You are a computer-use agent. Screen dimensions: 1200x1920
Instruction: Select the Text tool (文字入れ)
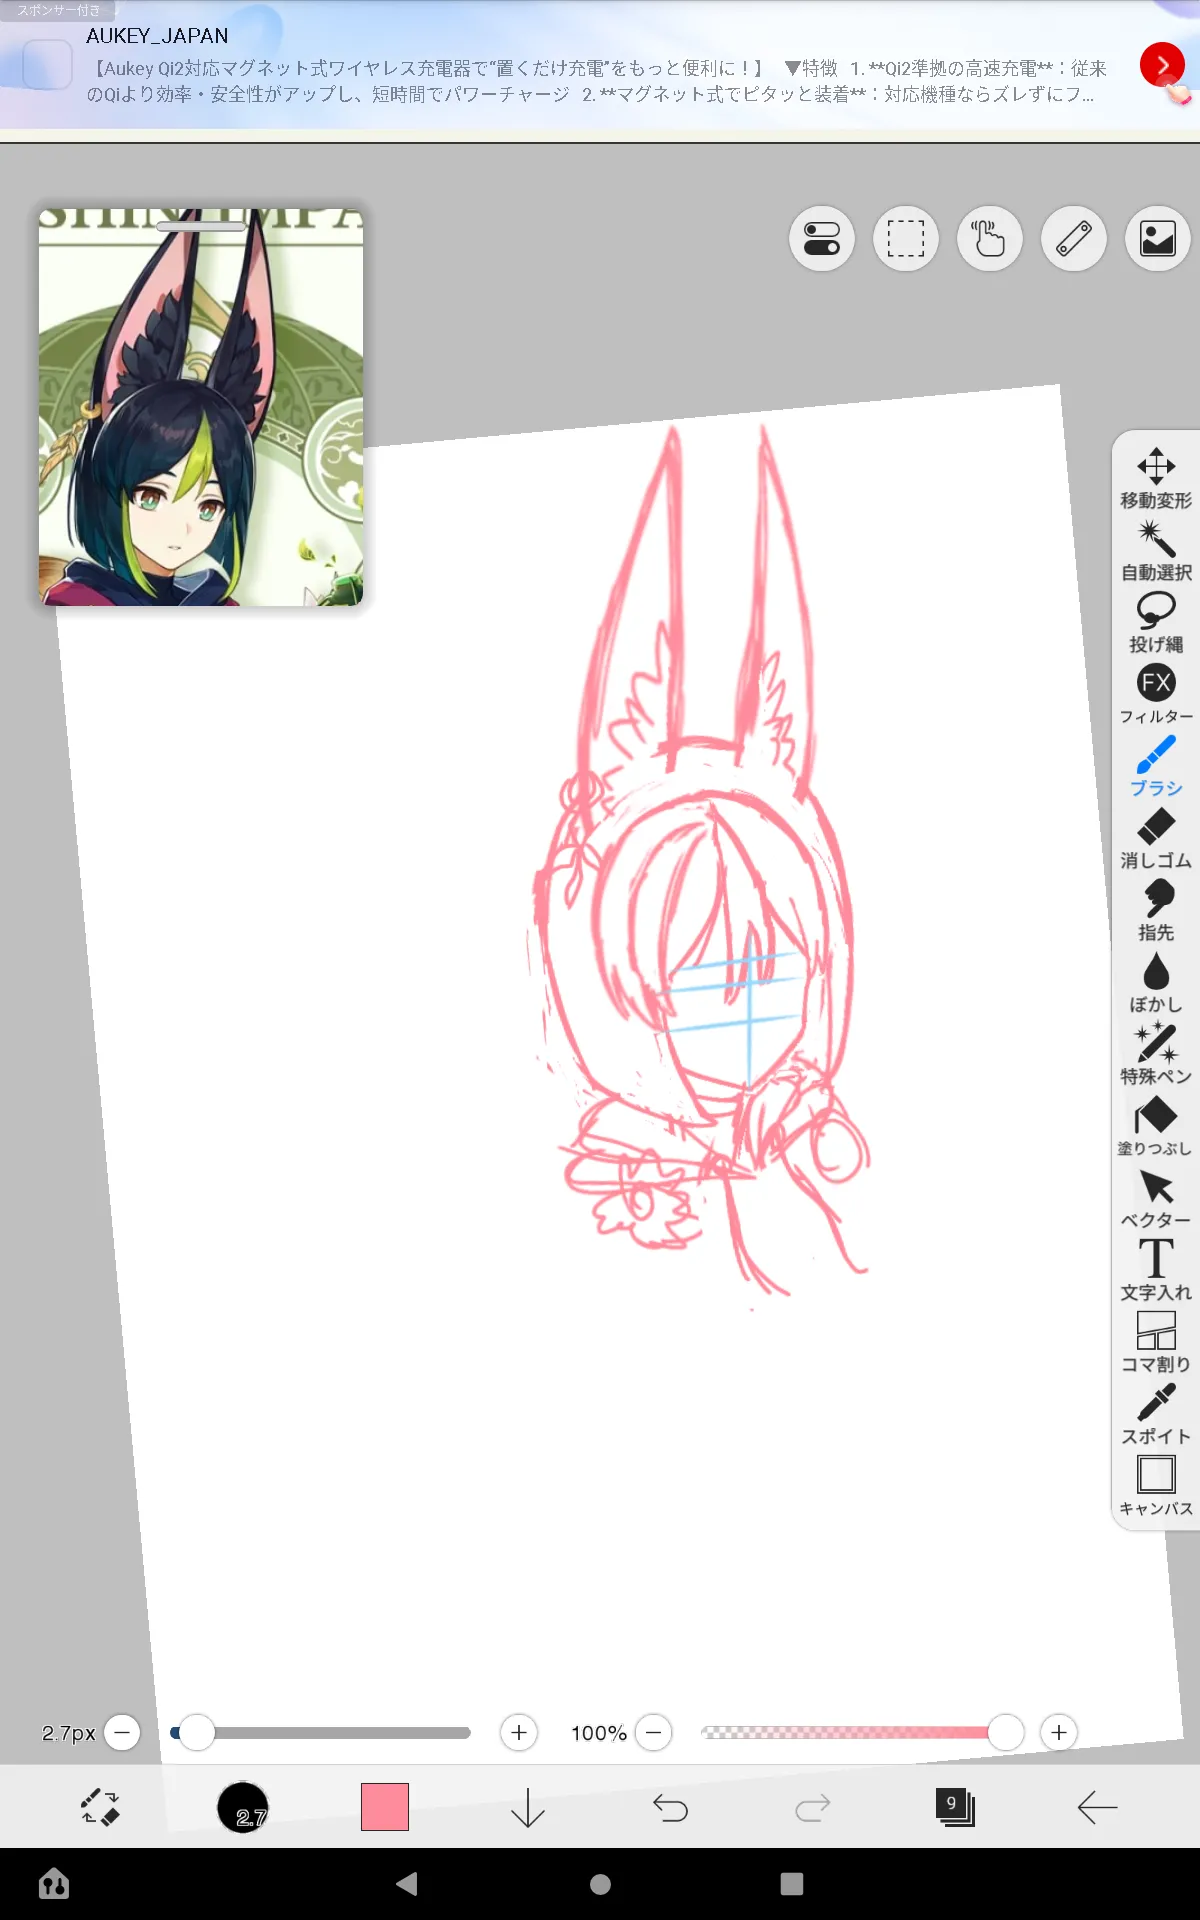coord(1156,1270)
